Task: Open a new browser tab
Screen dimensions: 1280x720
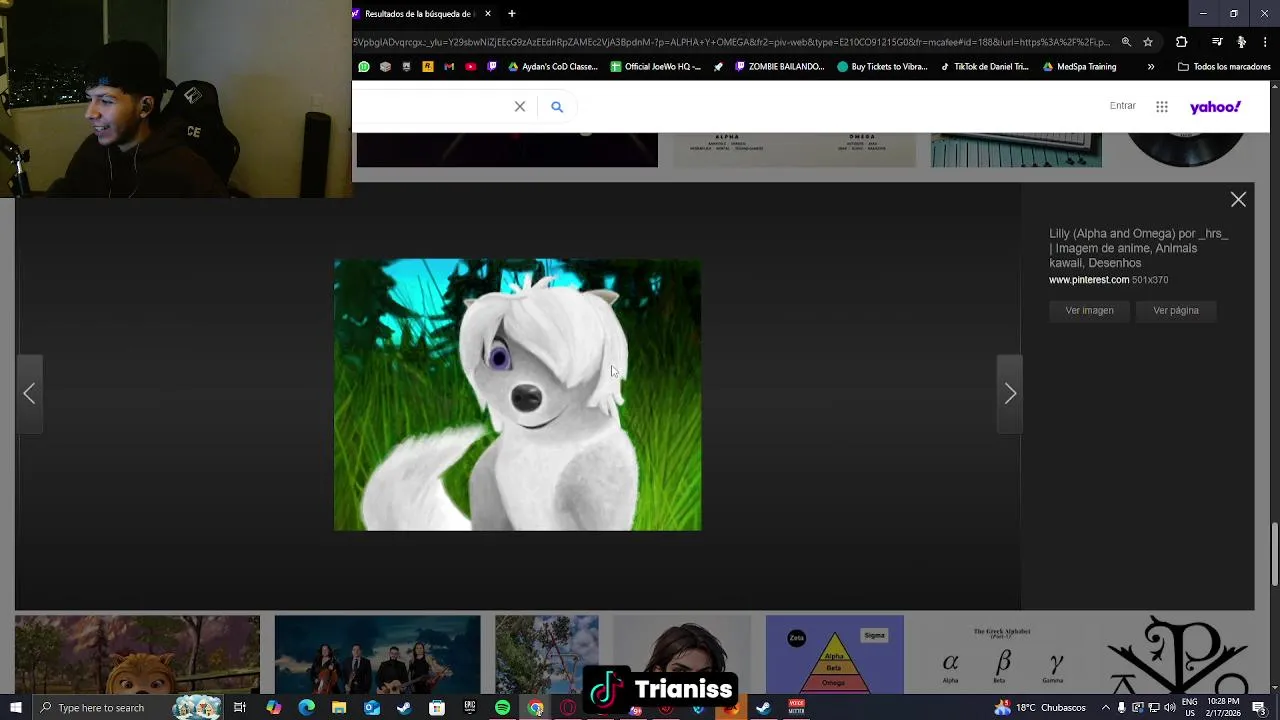Action: [x=511, y=14]
